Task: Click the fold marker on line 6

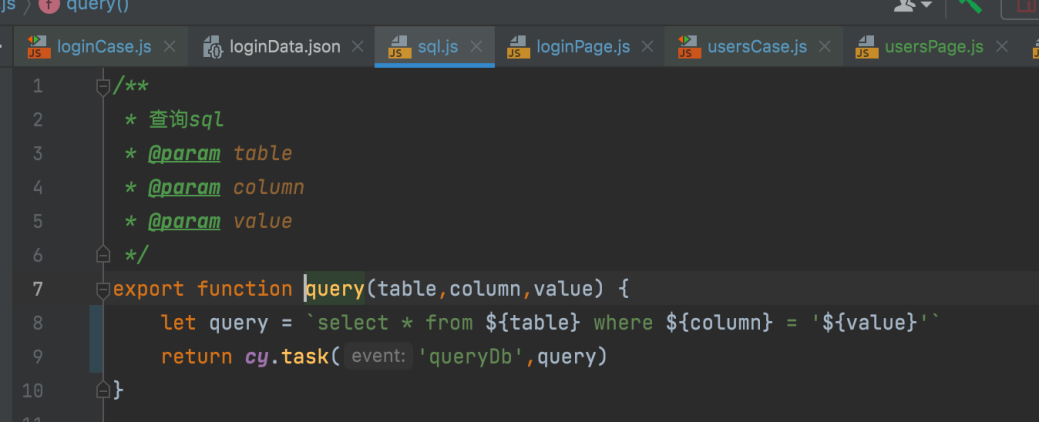Action: (102, 254)
